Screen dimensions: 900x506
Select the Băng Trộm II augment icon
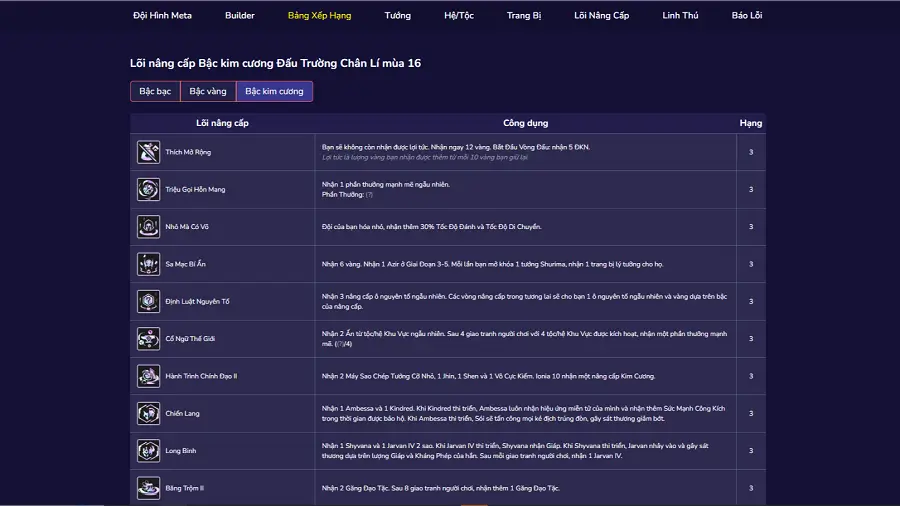[x=148, y=488]
